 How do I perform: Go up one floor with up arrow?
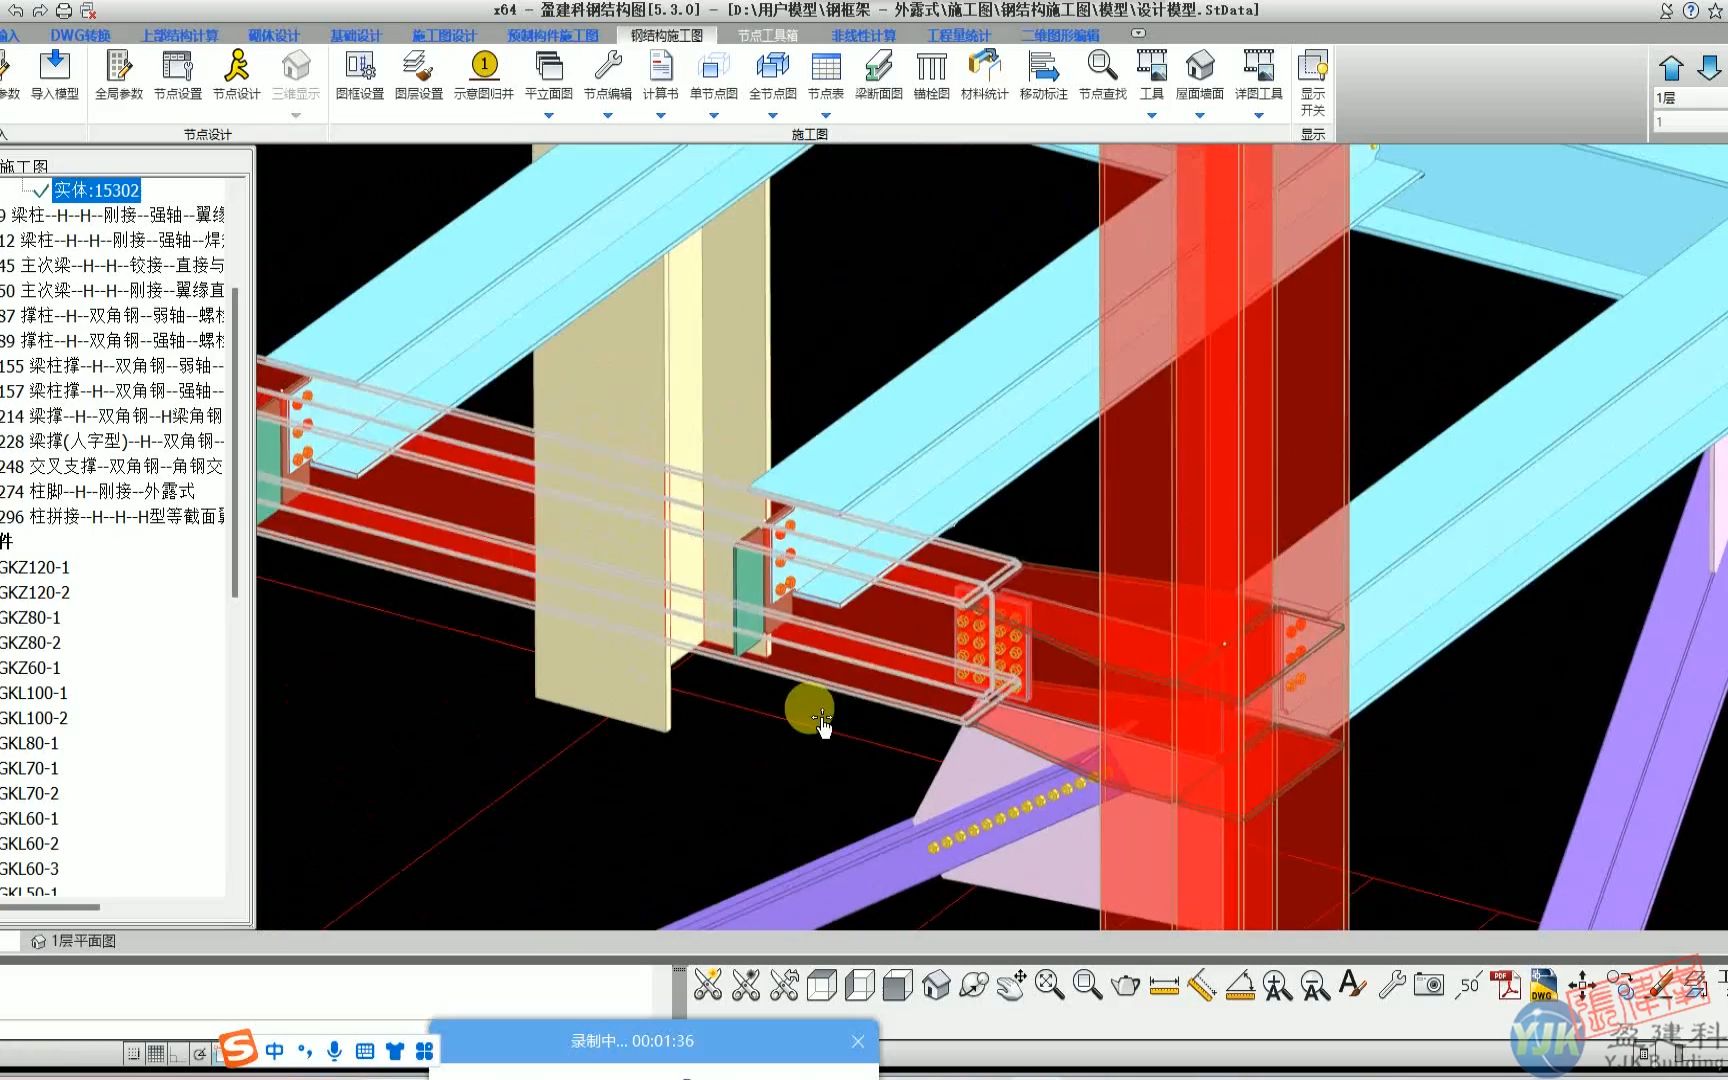pos(1671,68)
